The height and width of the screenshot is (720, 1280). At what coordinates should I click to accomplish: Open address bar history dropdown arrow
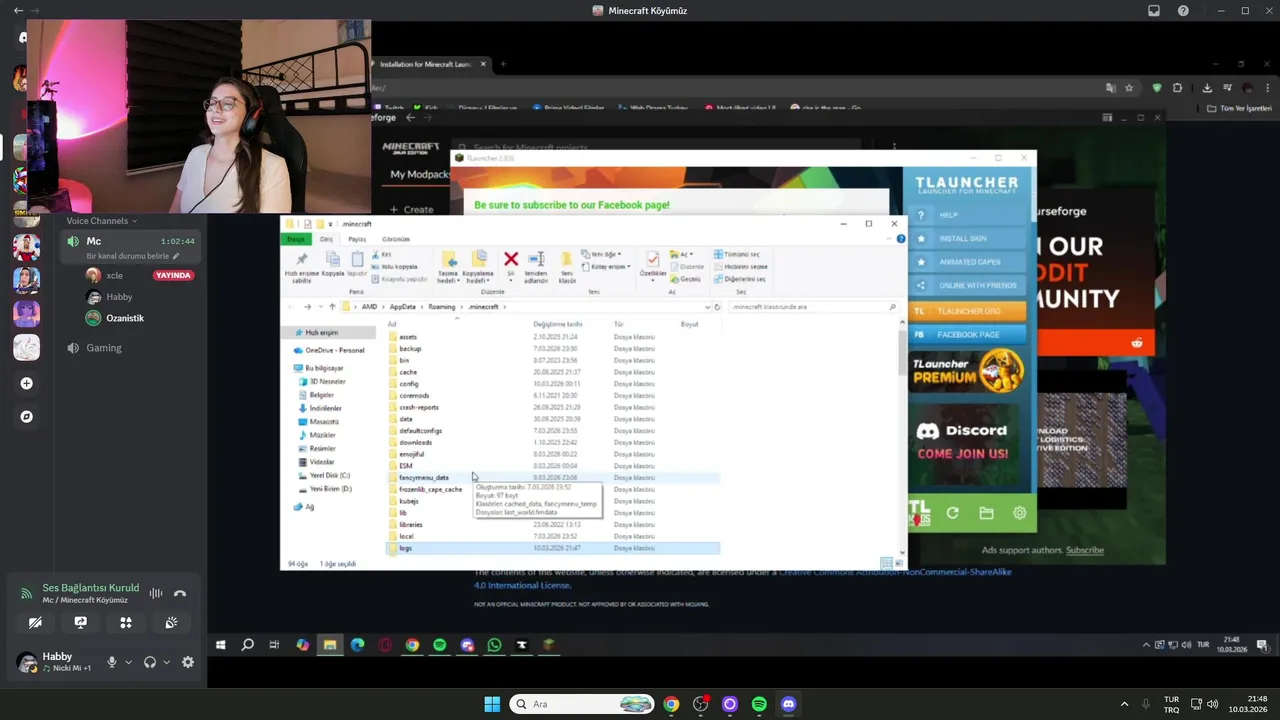click(707, 307)
